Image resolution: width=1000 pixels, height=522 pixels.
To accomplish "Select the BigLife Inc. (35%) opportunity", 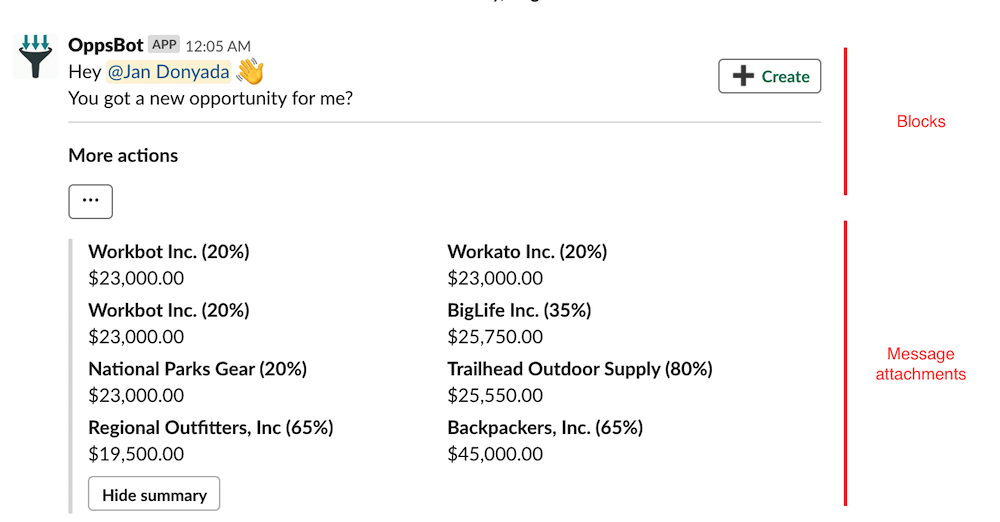I will tap(519, 310).
